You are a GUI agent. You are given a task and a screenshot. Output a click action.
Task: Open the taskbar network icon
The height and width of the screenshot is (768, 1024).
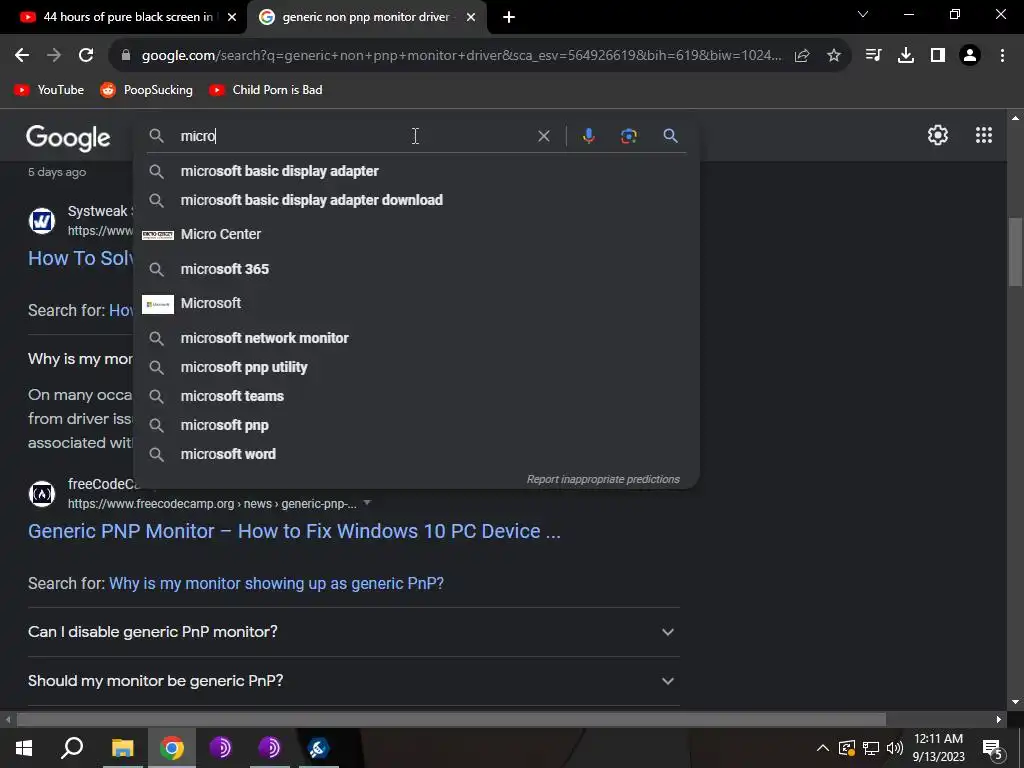[x=871, y=748]
